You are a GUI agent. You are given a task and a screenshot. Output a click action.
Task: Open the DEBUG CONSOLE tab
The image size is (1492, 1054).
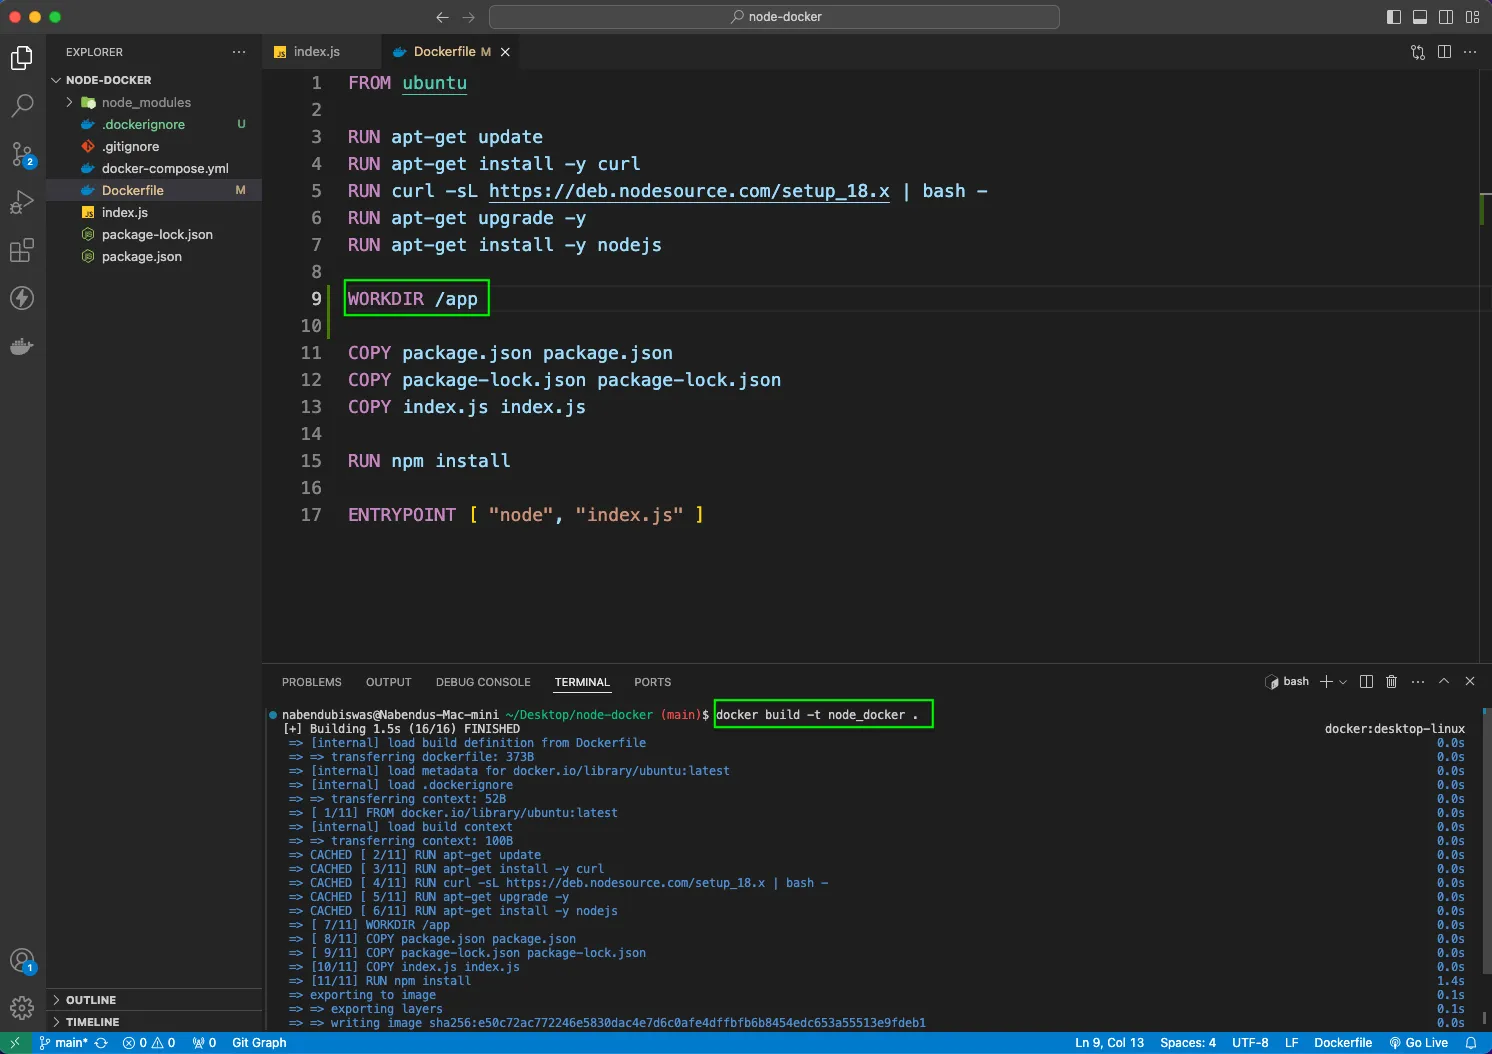[483, 682]
